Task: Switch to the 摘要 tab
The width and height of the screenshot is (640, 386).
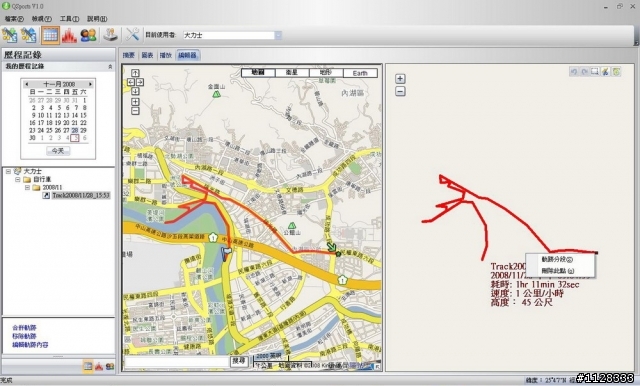Action: click(129, 55)
